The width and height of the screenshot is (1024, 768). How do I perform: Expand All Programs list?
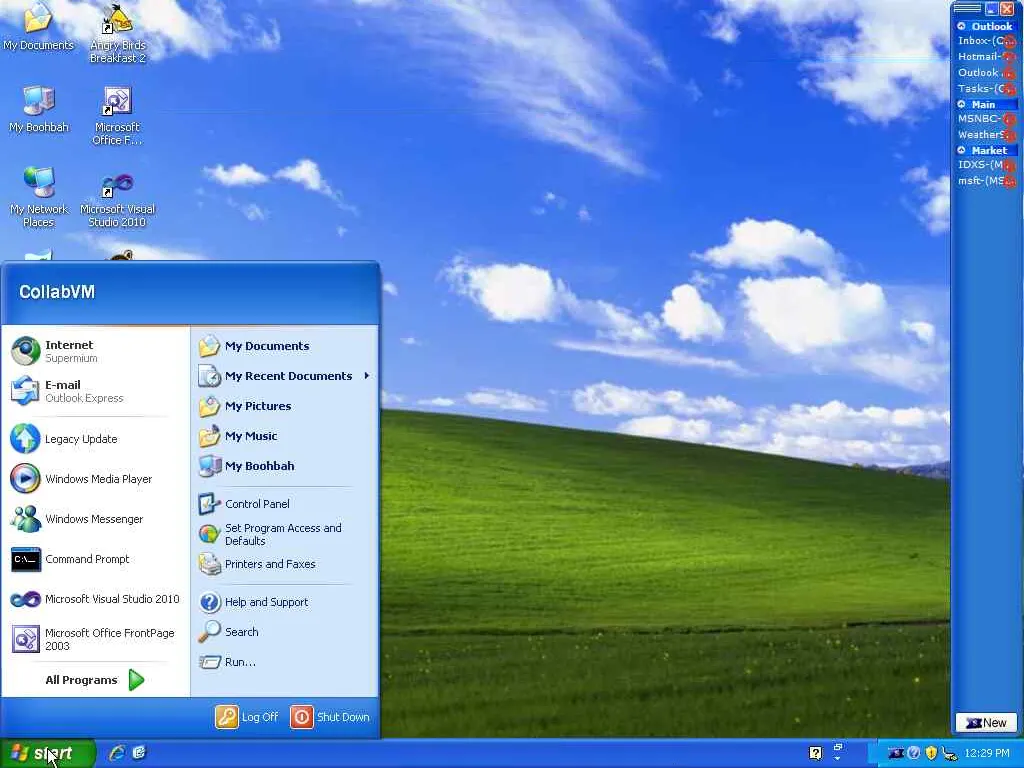[x=95, y=680]
